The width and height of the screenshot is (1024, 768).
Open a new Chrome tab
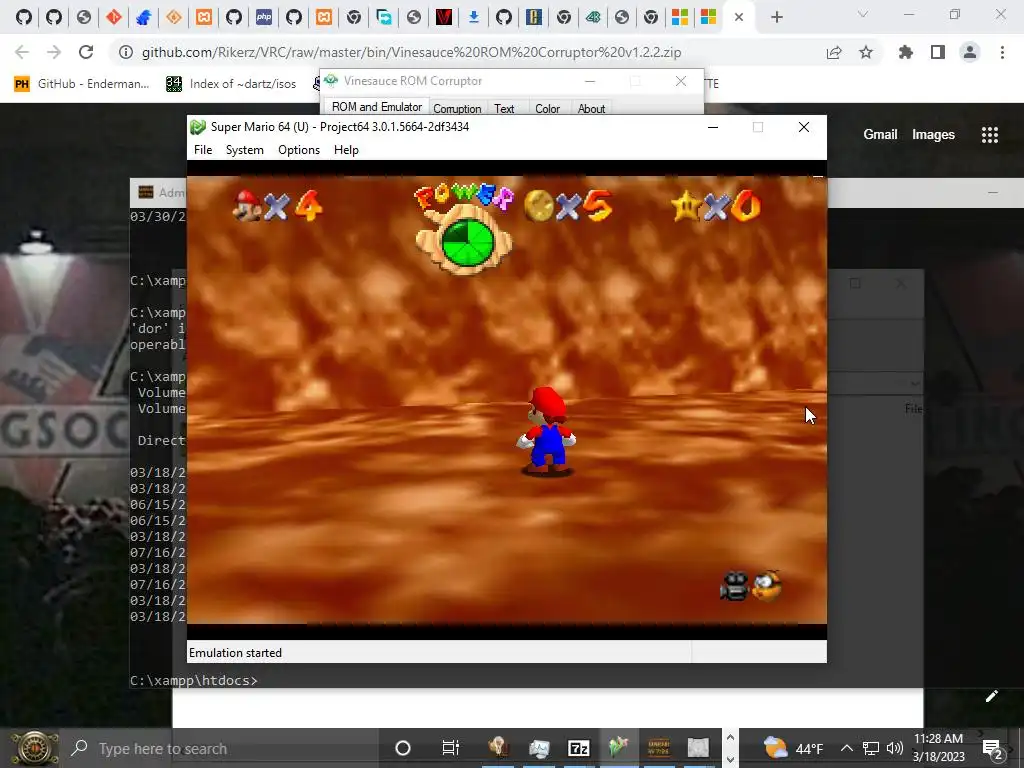tap(776, 17)
